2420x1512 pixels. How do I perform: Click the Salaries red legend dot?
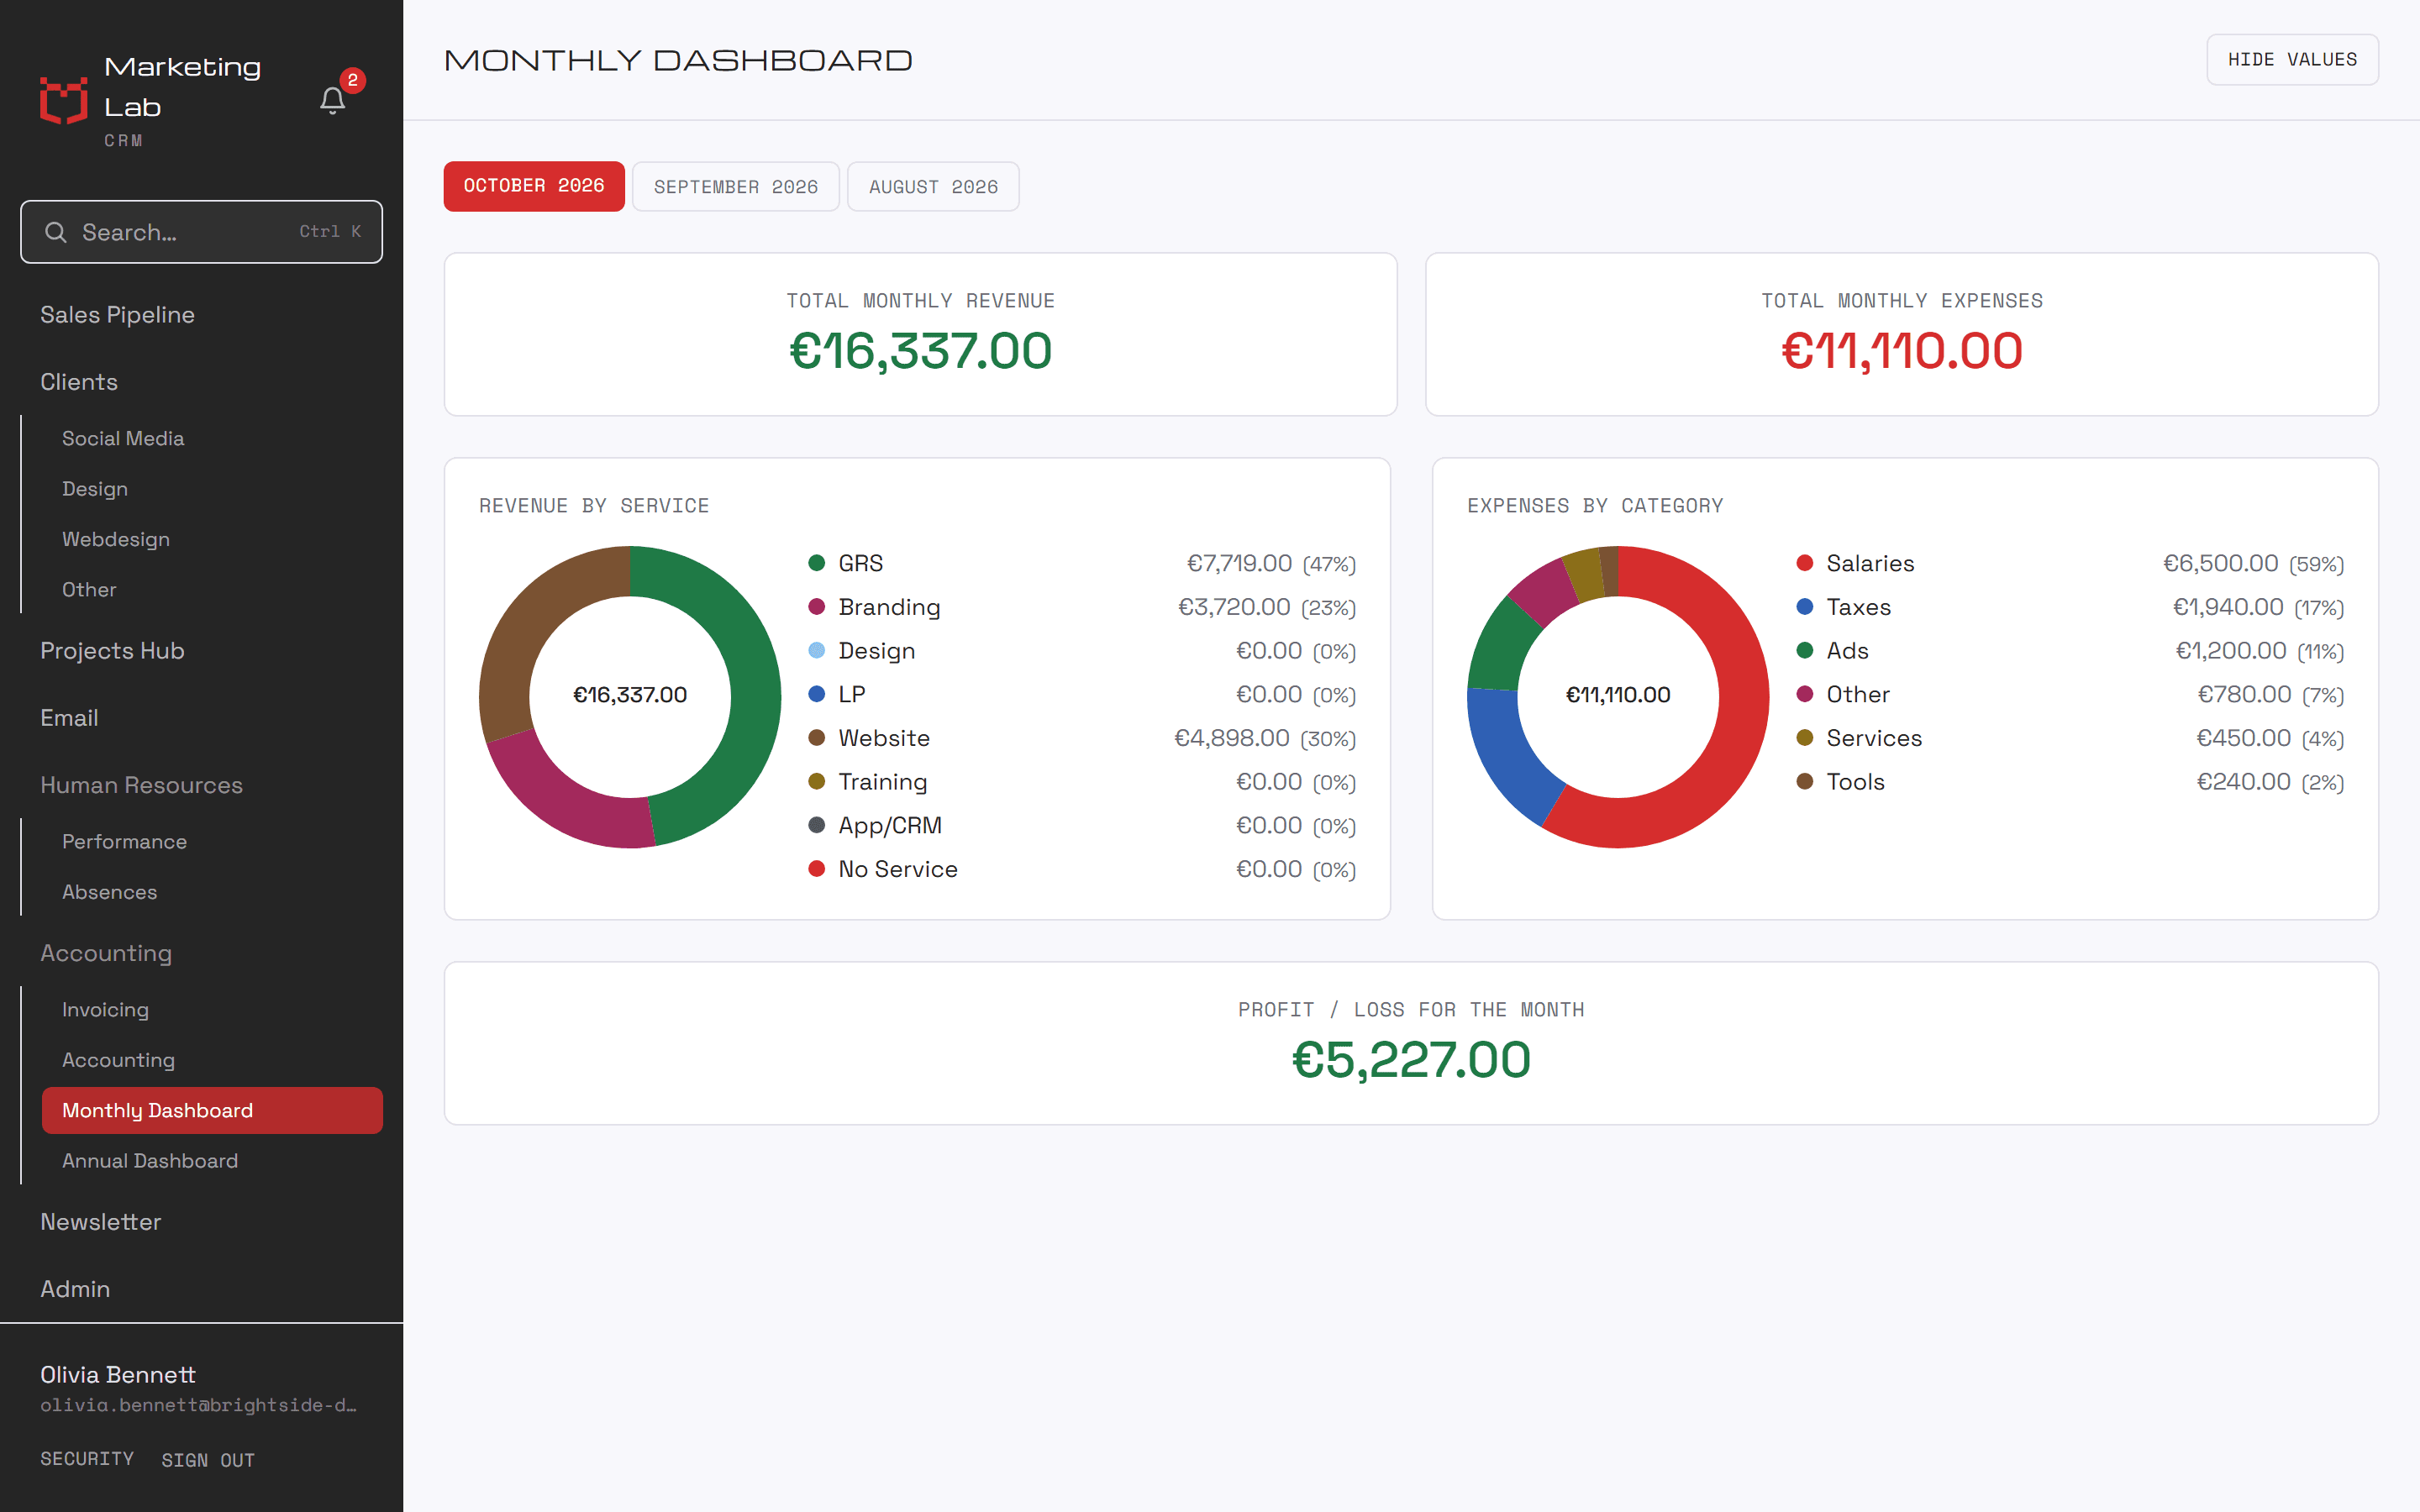point(1804,563)
